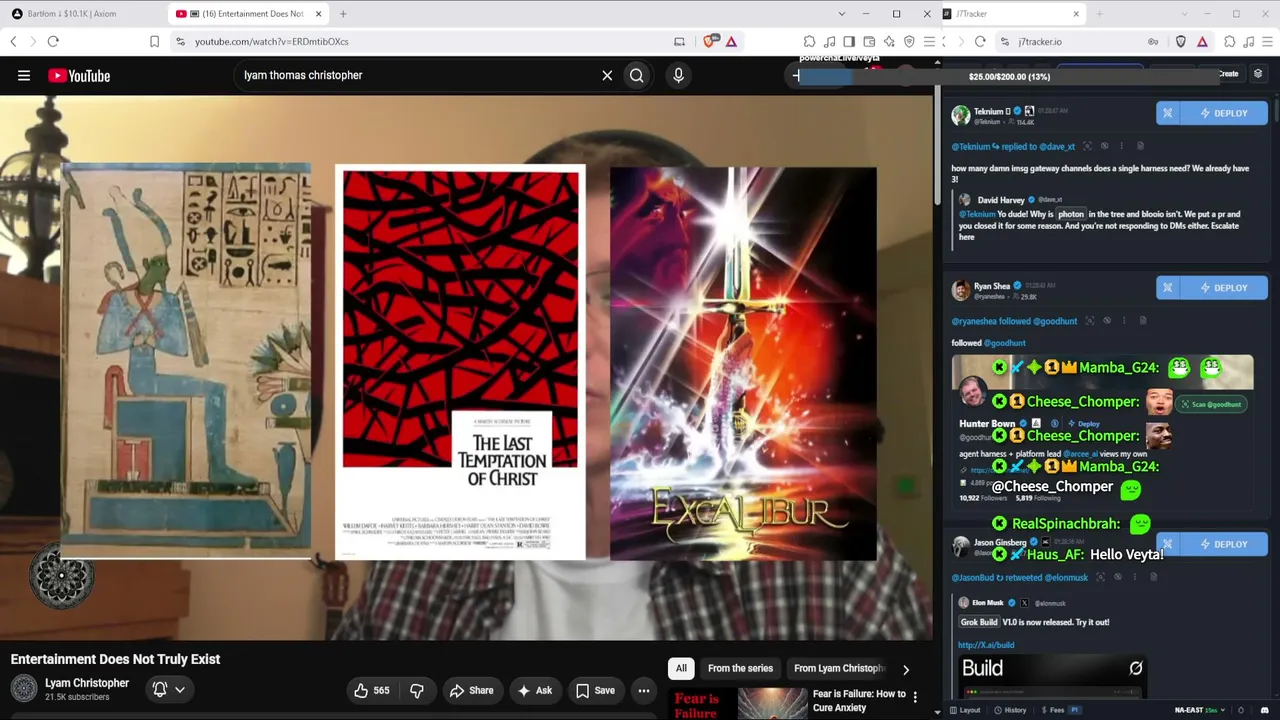The width and height of the screenshot is (1280, 720).
Task: Hide ryaneshea's follow event with eye-slash icon
Action: 1106,321
